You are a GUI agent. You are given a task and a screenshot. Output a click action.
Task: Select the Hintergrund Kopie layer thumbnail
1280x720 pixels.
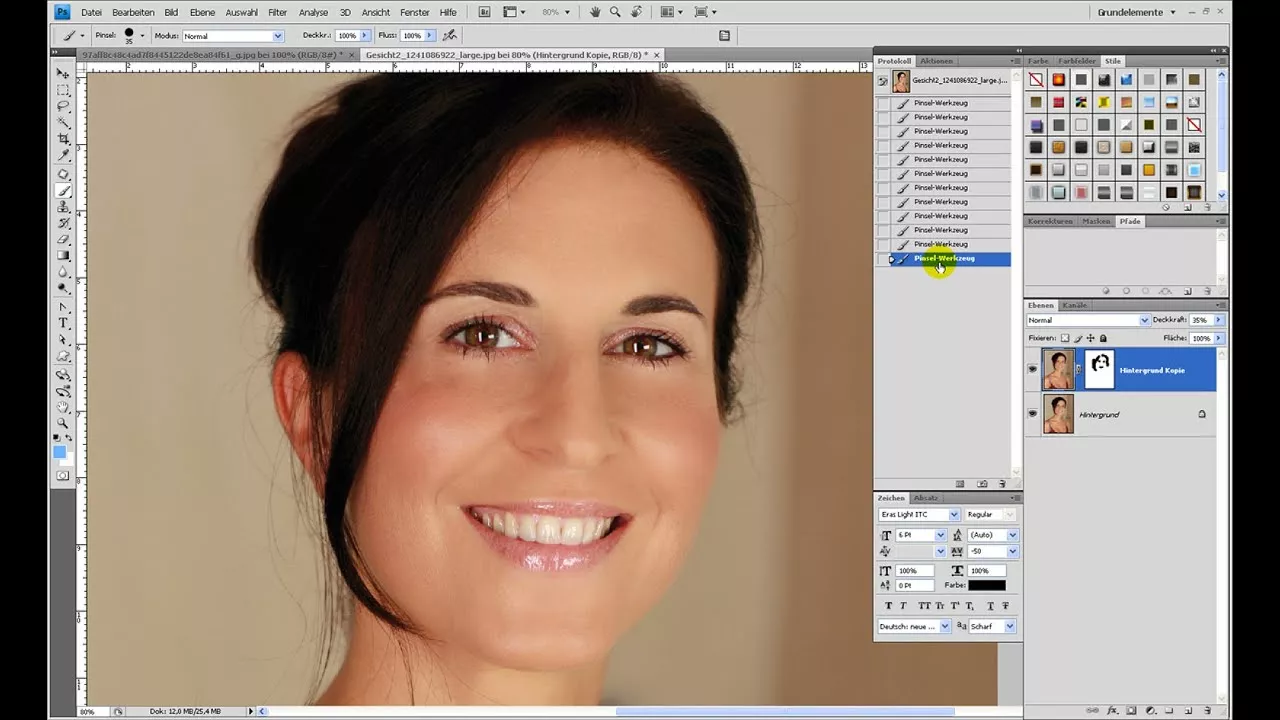tap(1058, 369)
